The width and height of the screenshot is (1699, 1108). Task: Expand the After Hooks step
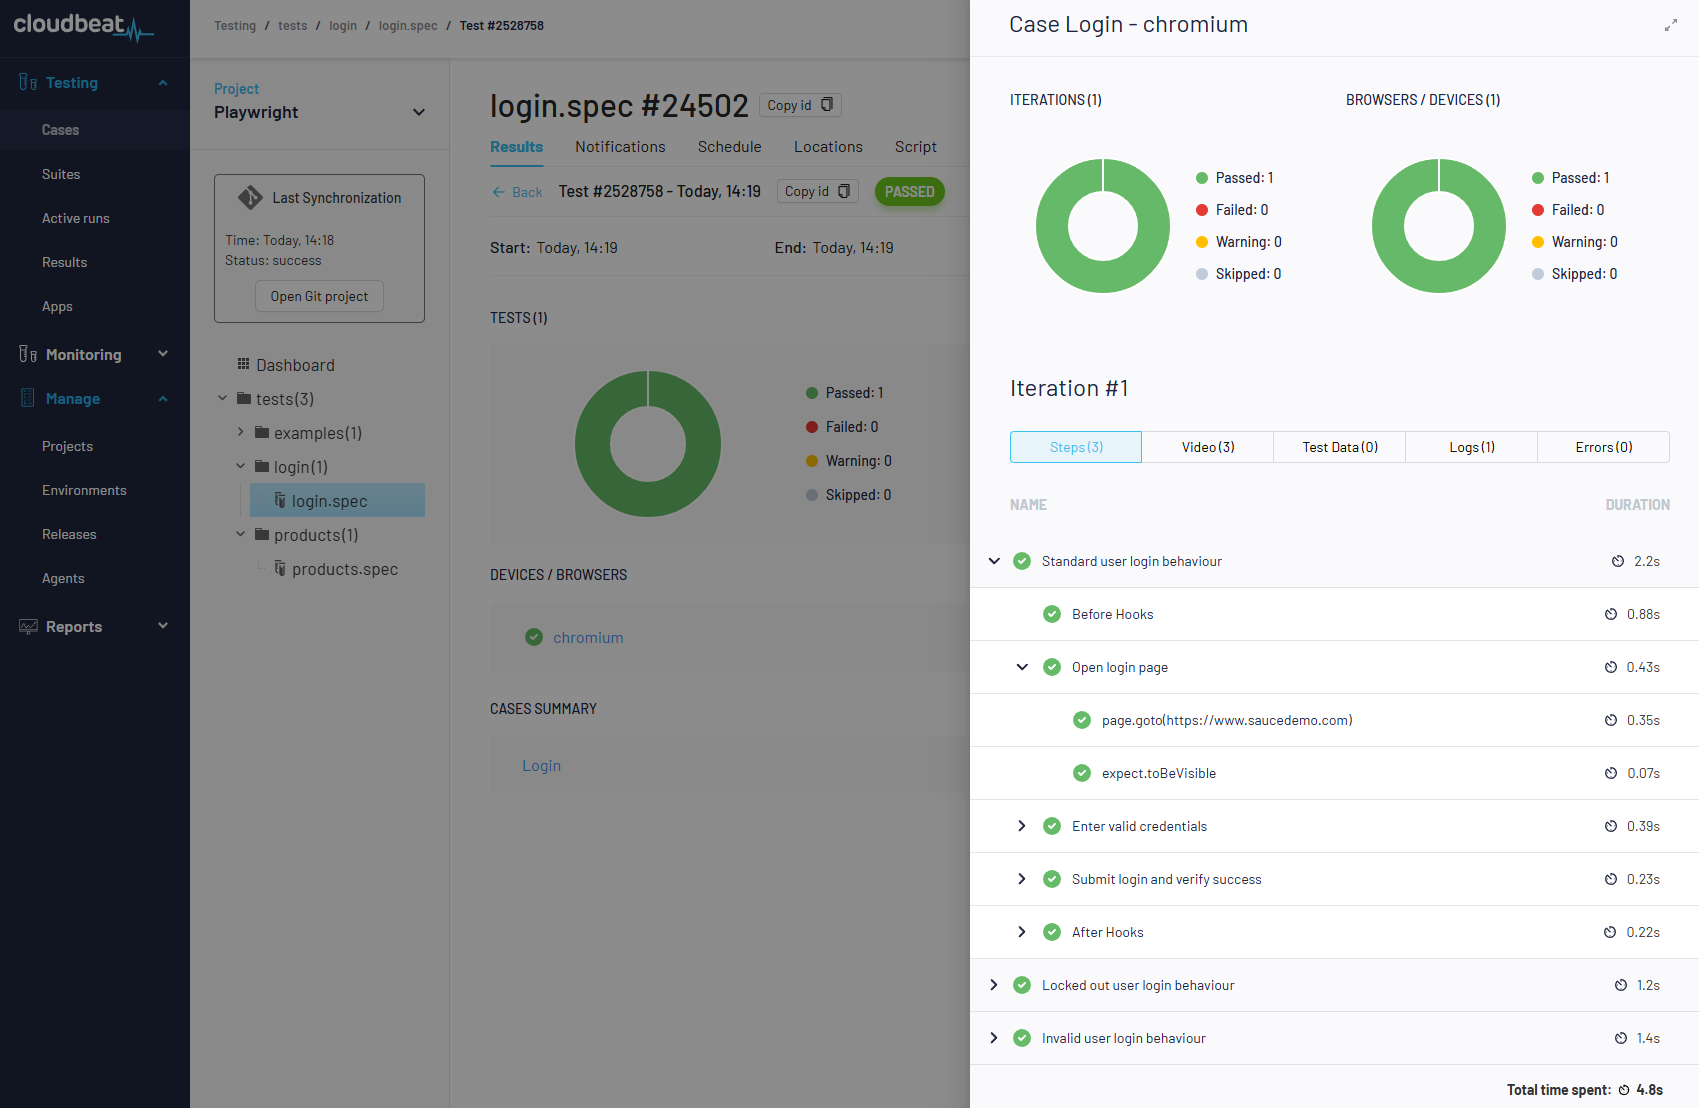tap(1022, 932)
